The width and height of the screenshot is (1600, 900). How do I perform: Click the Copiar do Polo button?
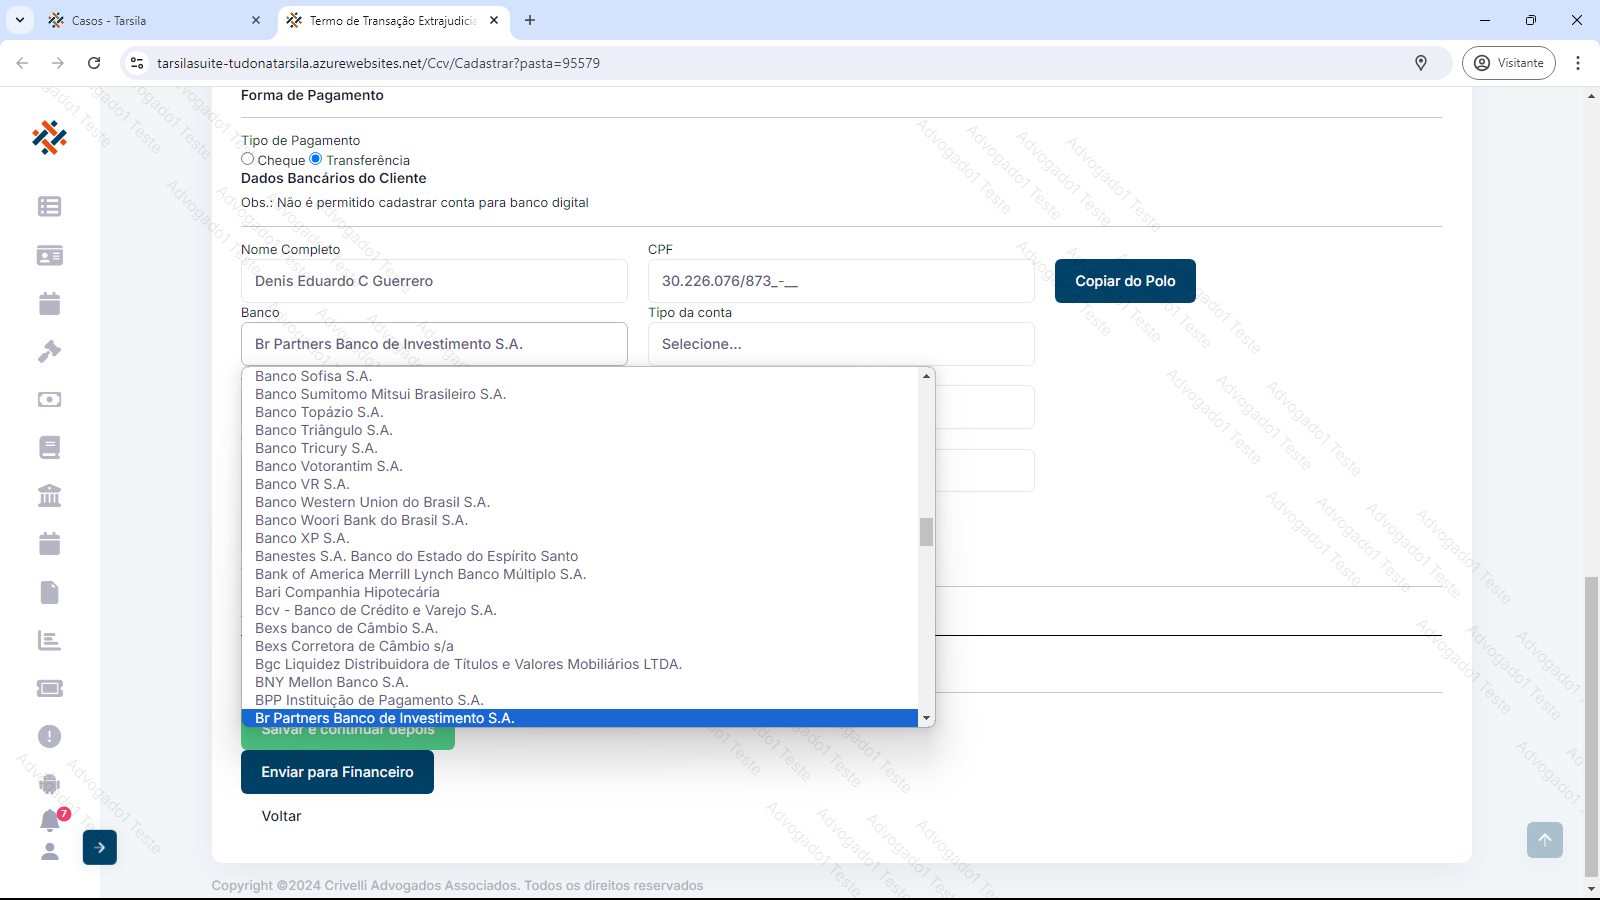tap(1125, 281)
